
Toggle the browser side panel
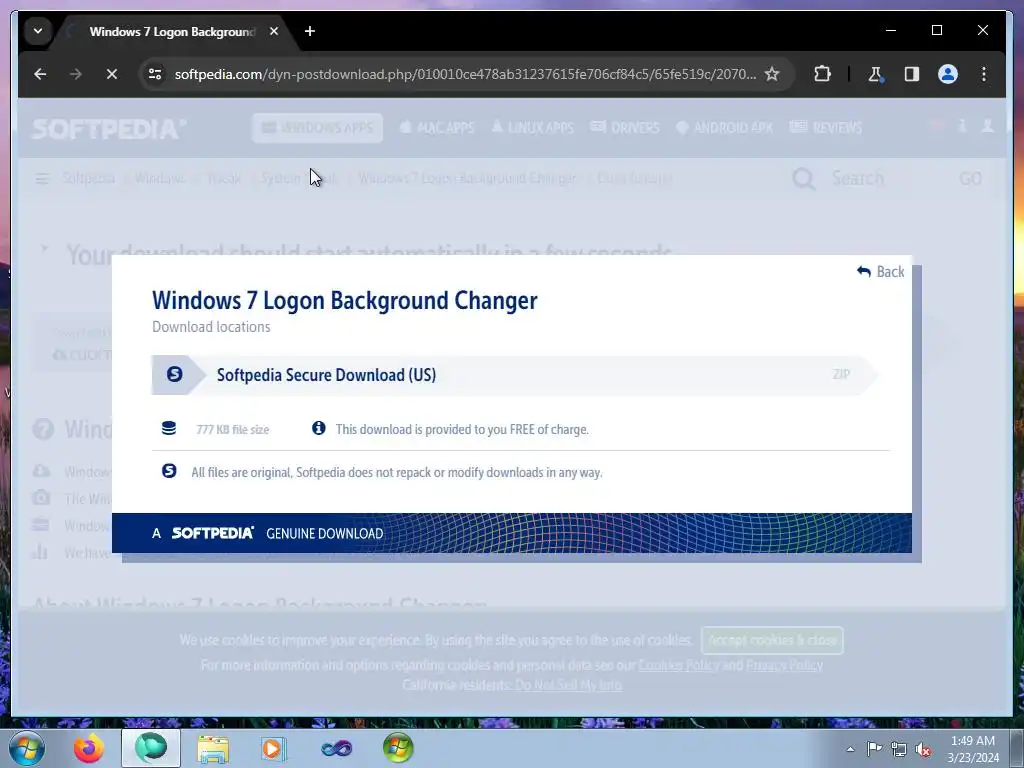[x=912, y=74]
